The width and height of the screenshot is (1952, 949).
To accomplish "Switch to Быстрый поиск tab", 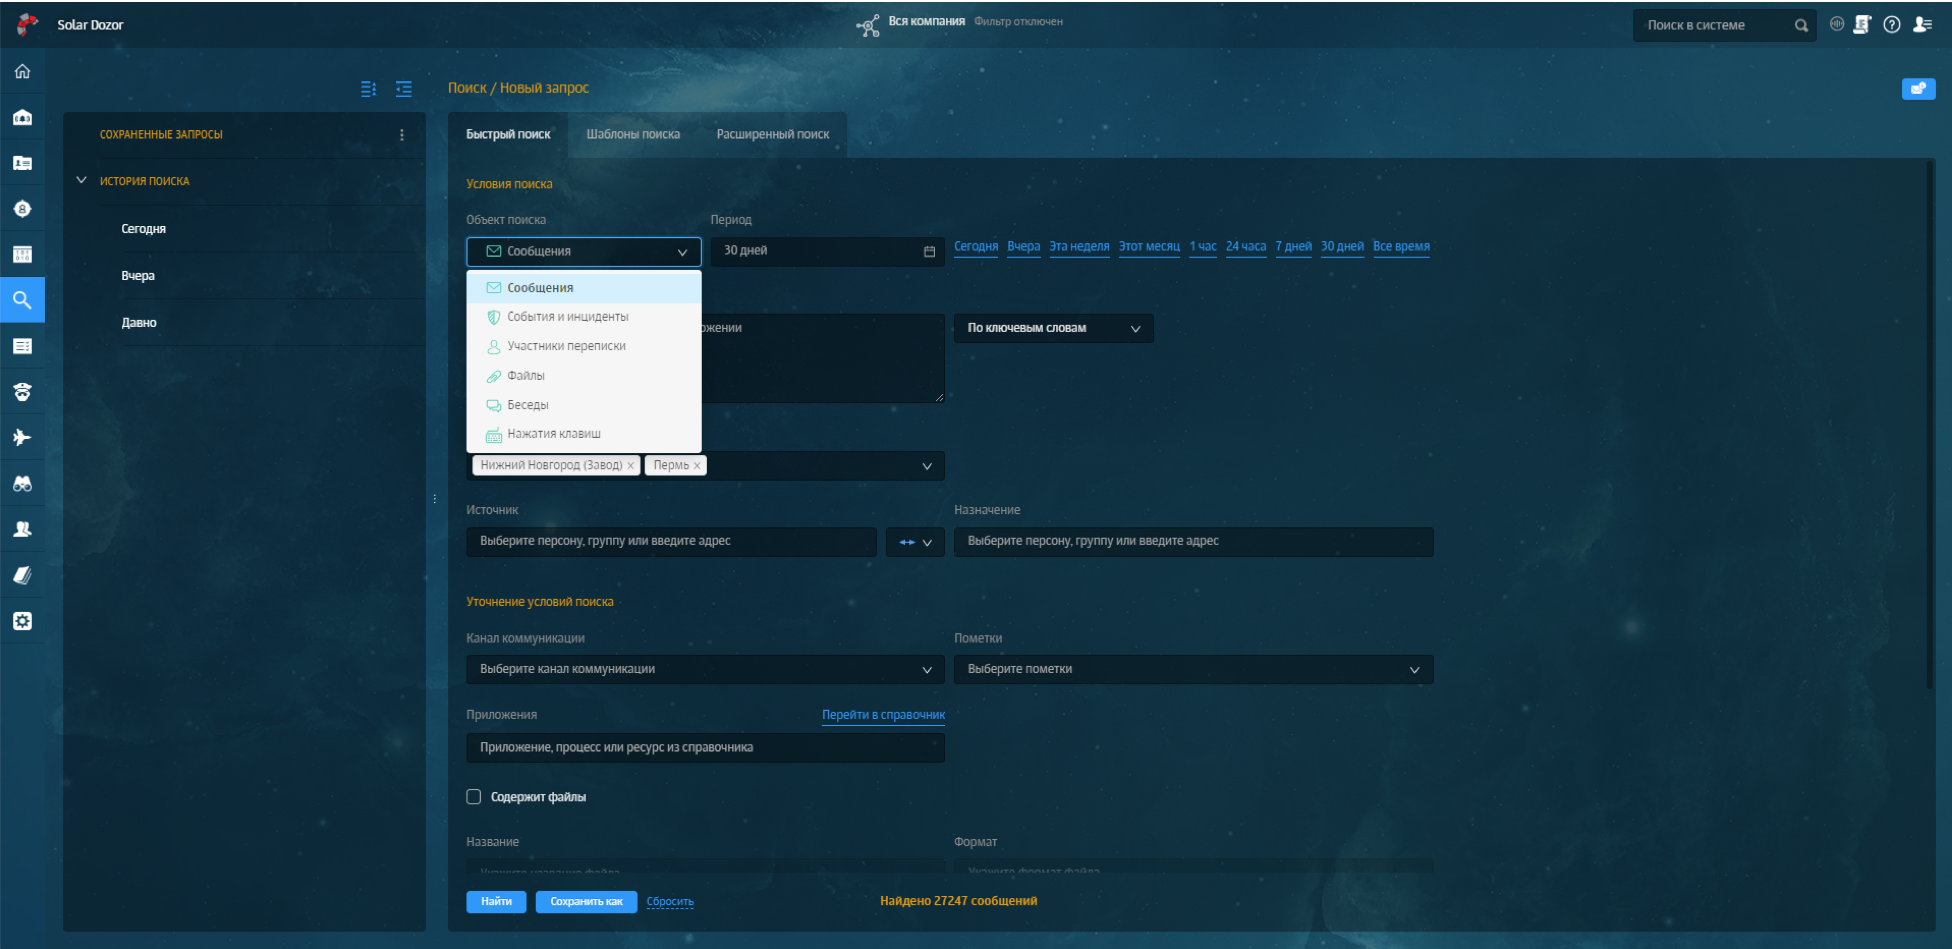I will pos(508,135).
